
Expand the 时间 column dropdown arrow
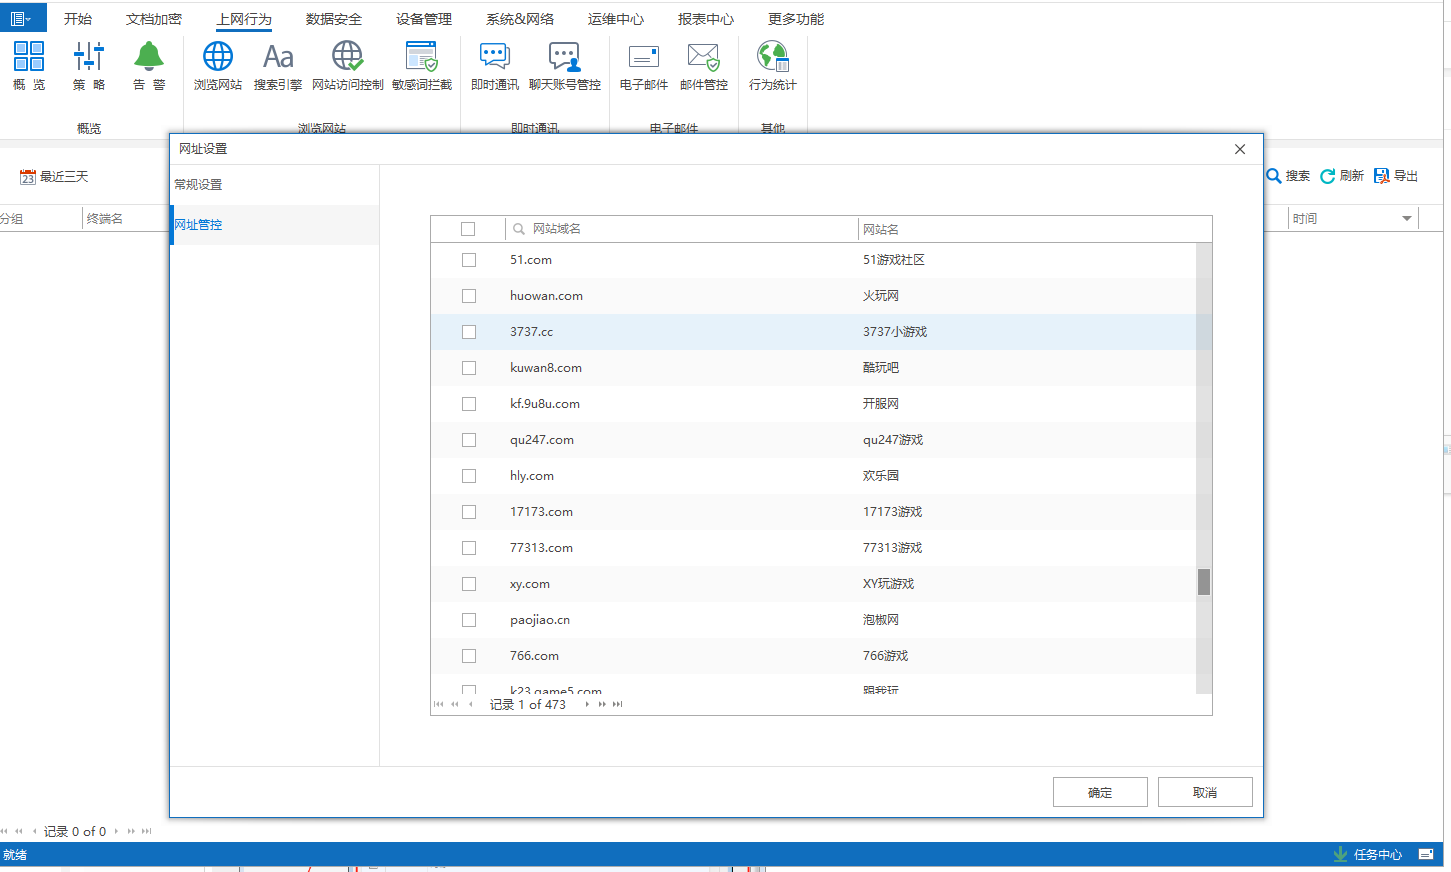tap(1406, 219)
